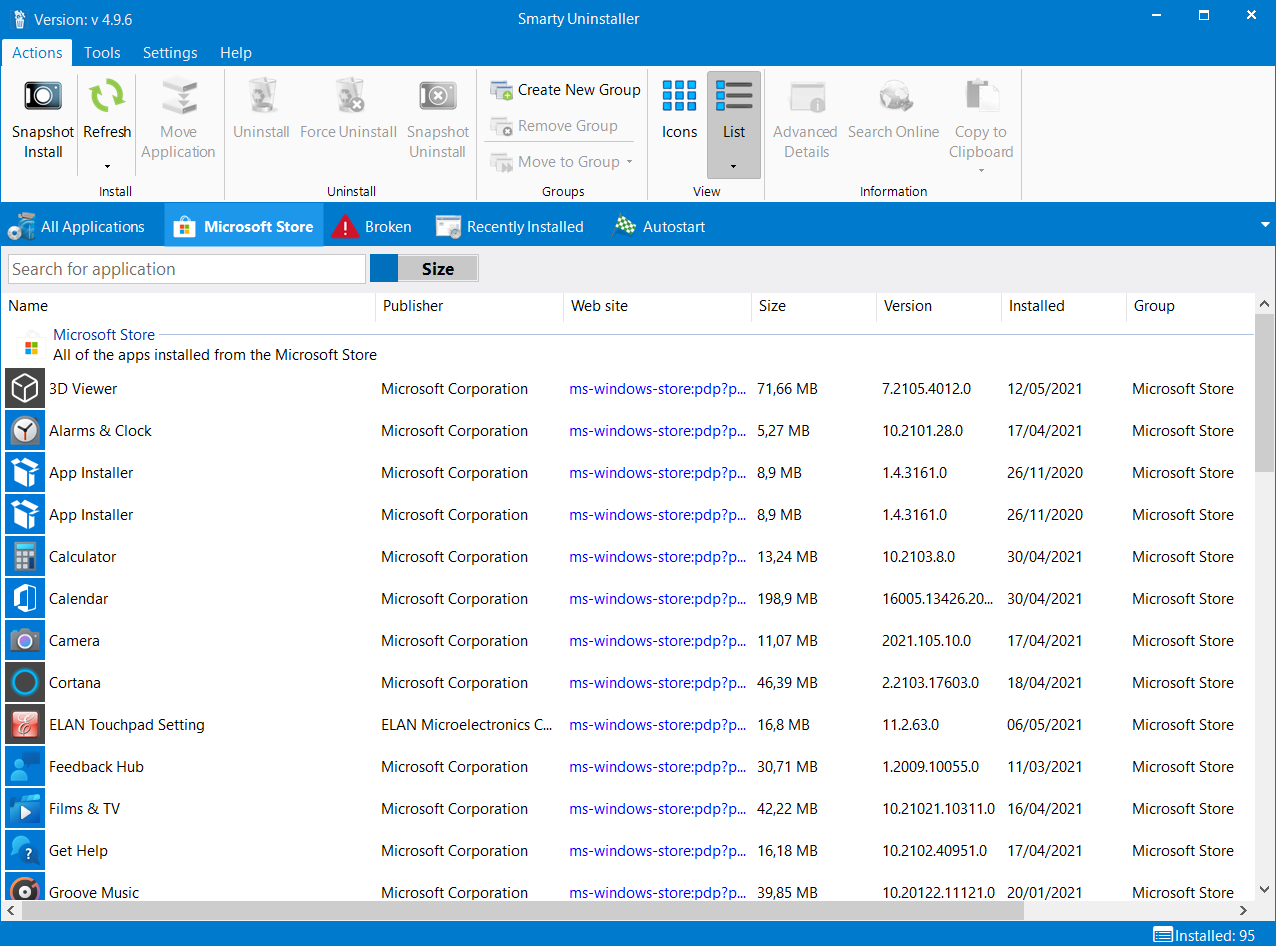This screenshot has width=1276, height=946.
Task: Expand the Move to Group dropdown
Action: pyautogui.click(x=629, y=162)
